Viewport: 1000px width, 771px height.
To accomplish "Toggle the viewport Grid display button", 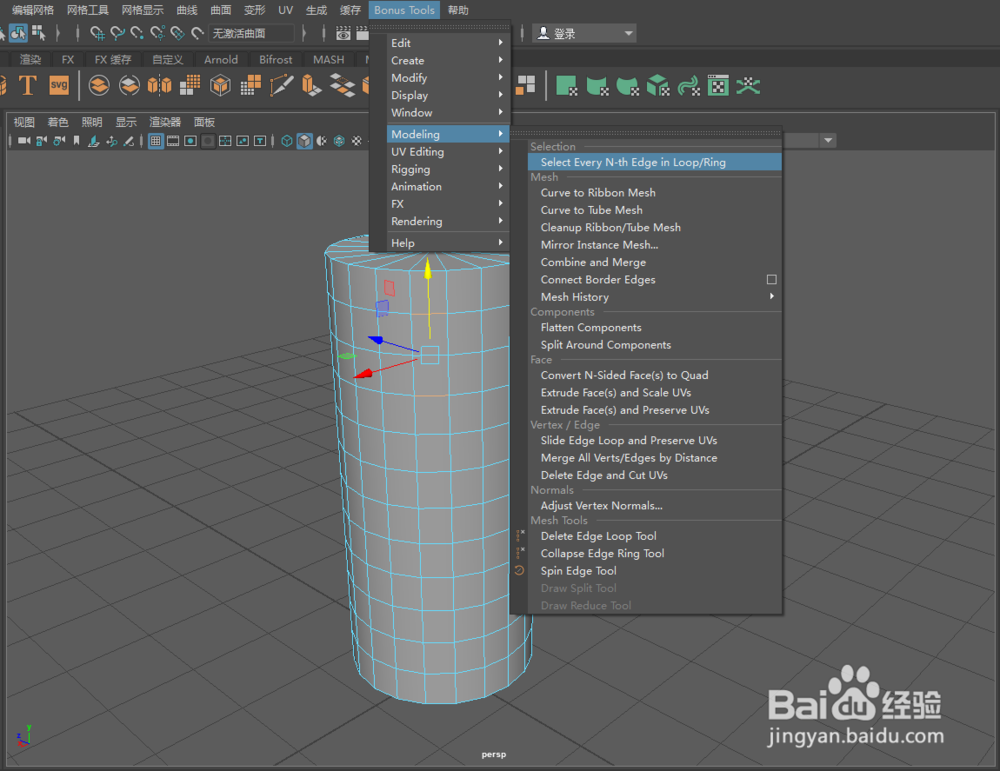I will pyautogui.click(x=156, y=141).
